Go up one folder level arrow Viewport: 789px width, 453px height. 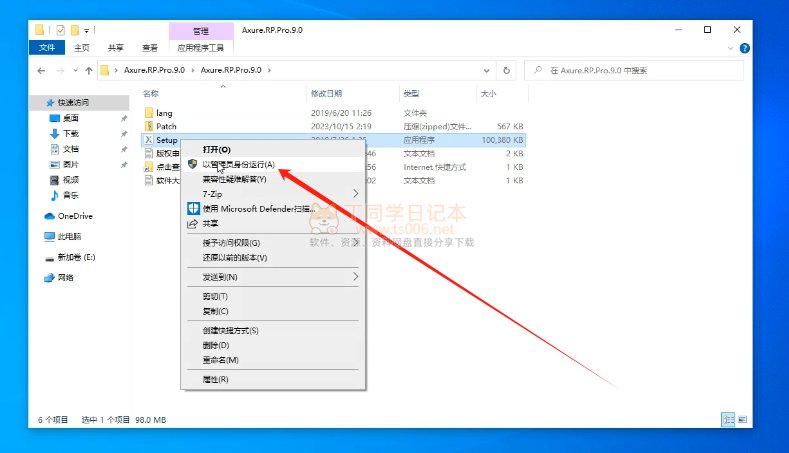tap(89, 71)
